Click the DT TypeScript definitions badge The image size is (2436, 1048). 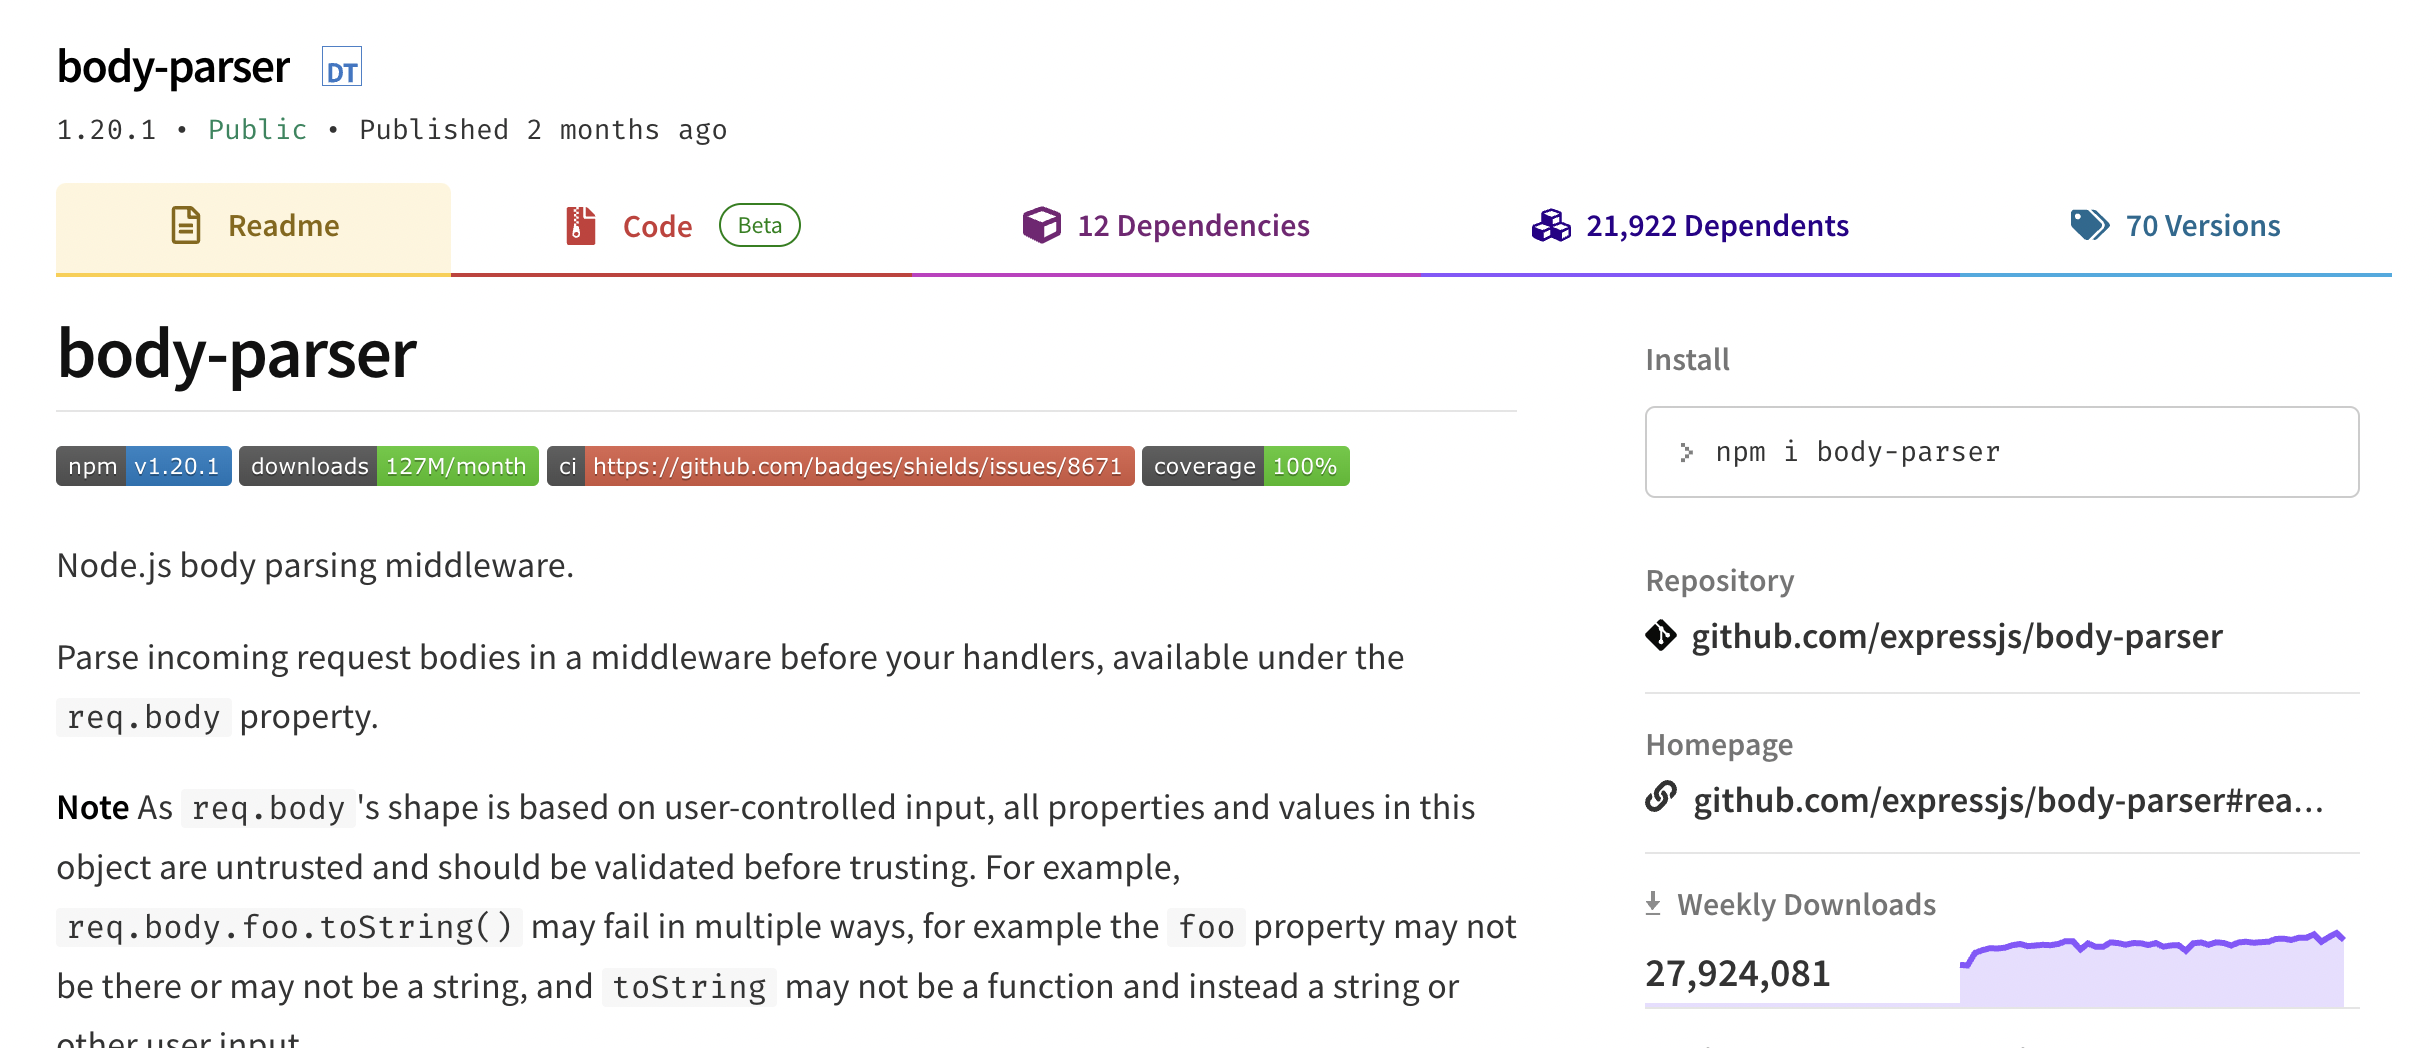341,67
